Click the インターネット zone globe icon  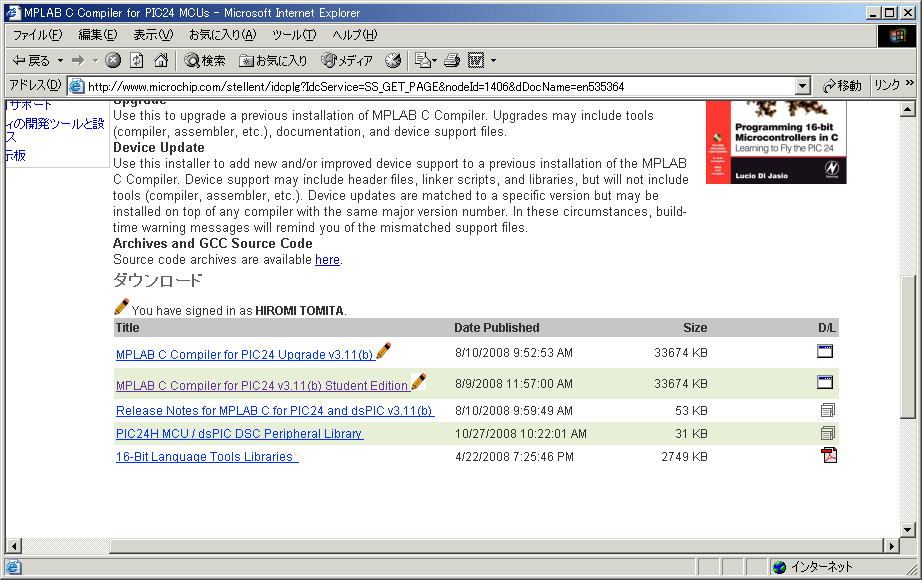tap(780, 567)
